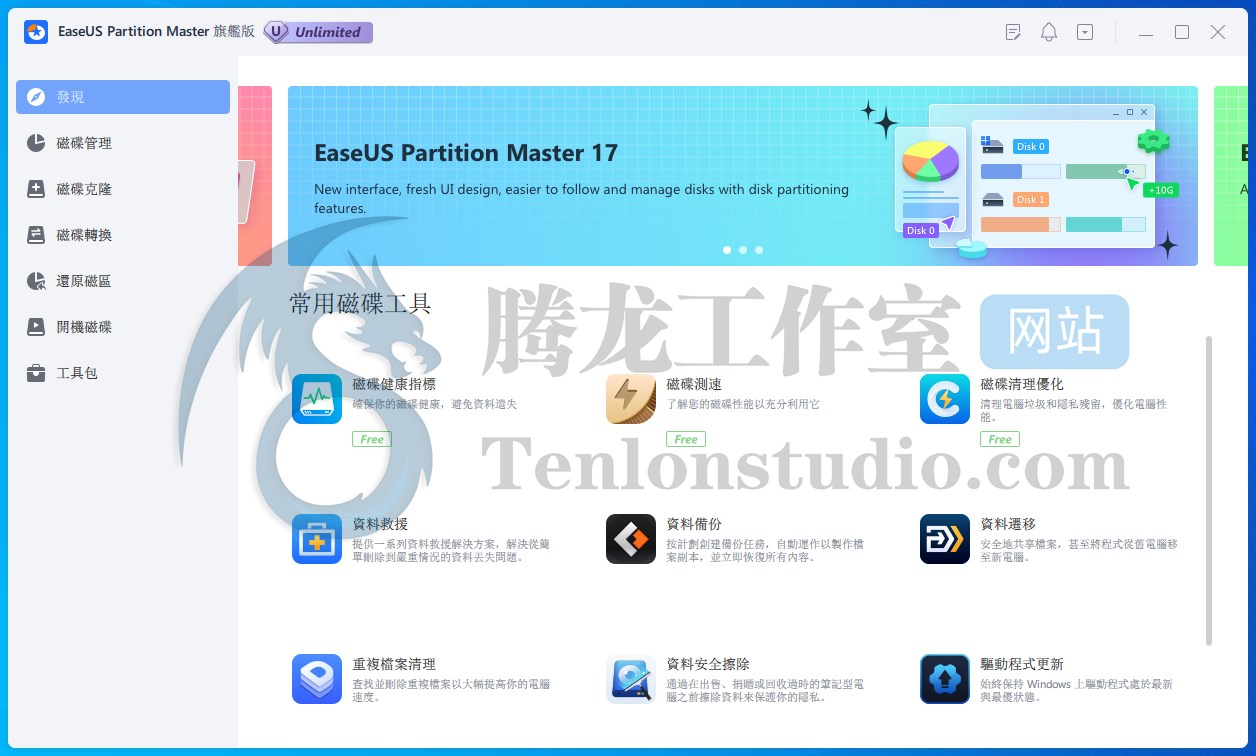Click the 常用磁碟工具 heading

(360, 304)
